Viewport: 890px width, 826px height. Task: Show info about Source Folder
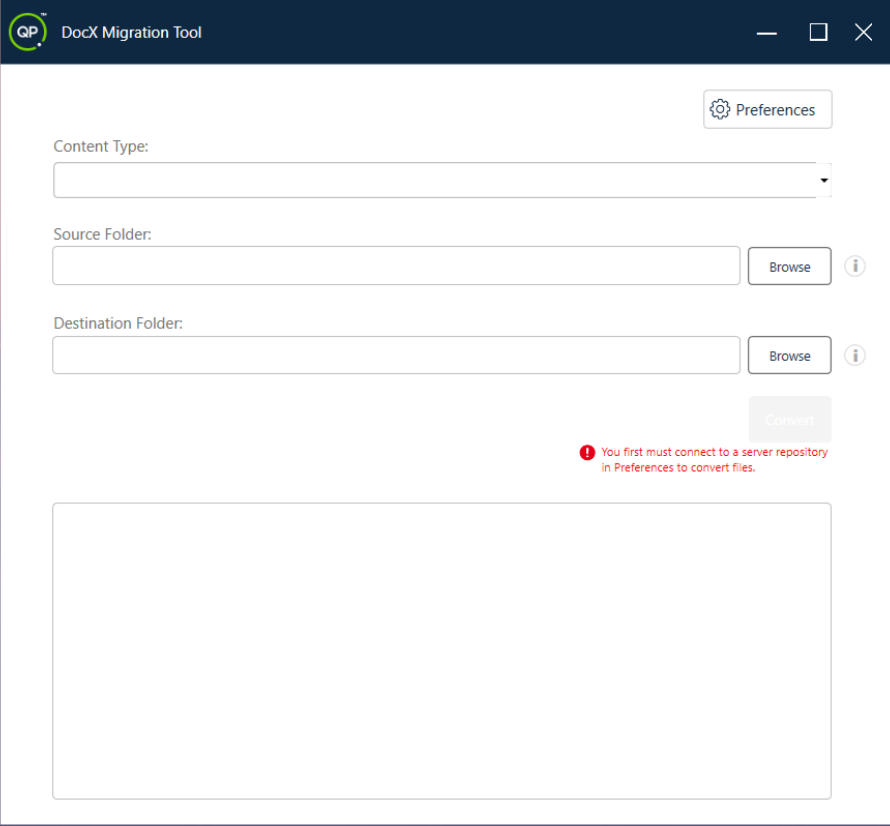pyautogui.click(x=855, y=266)
